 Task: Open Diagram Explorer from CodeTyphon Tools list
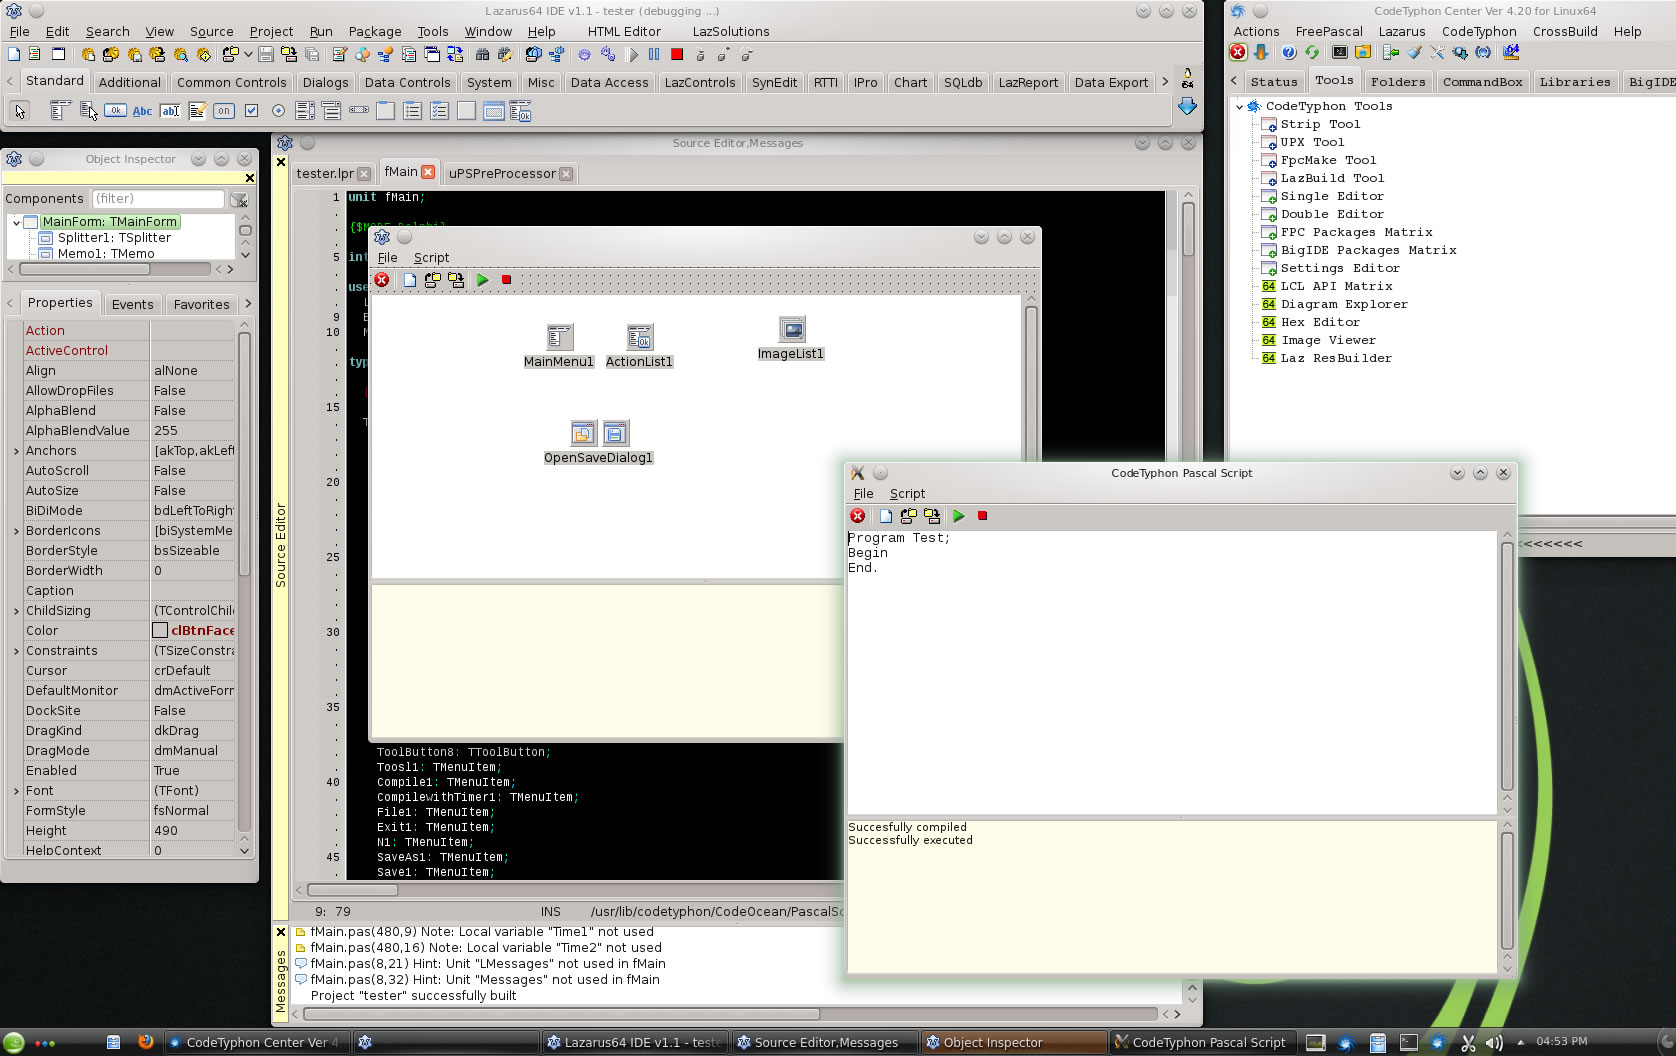point(1344,304)
